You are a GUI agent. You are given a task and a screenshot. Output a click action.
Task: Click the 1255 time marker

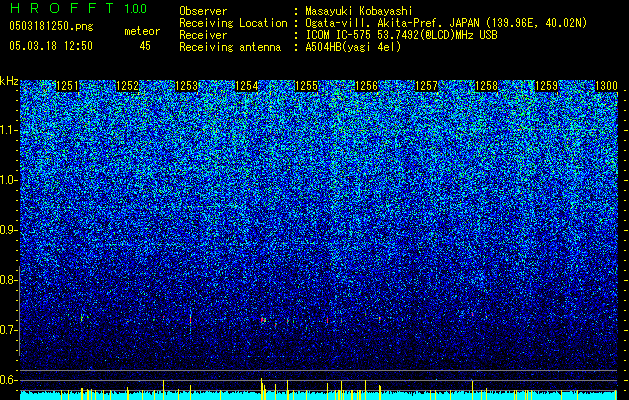306,86
